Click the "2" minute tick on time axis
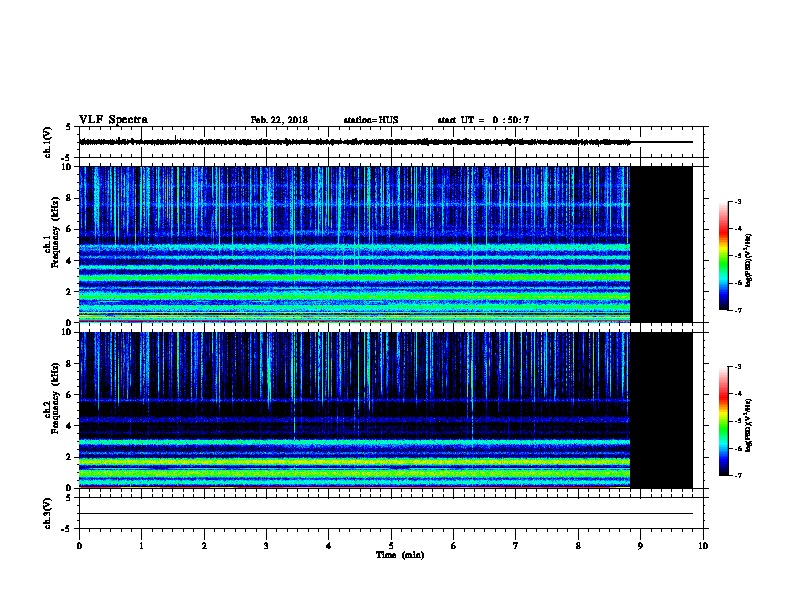The width and height of the screenshot is (792, 612). (204, 546)
